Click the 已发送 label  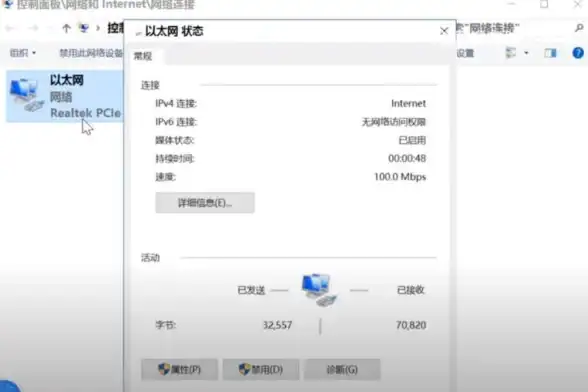click(251, 290)
